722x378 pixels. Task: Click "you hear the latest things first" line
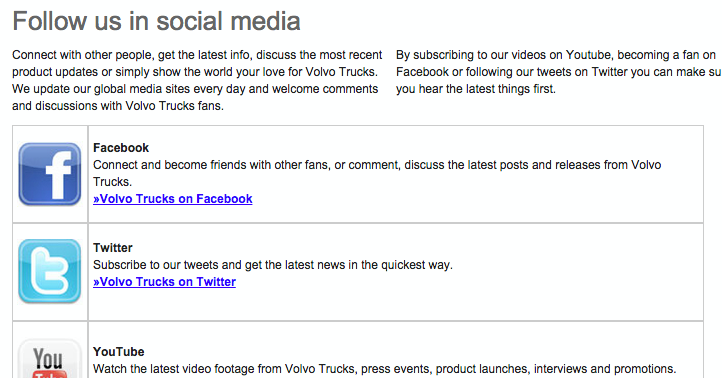(476, 89)
